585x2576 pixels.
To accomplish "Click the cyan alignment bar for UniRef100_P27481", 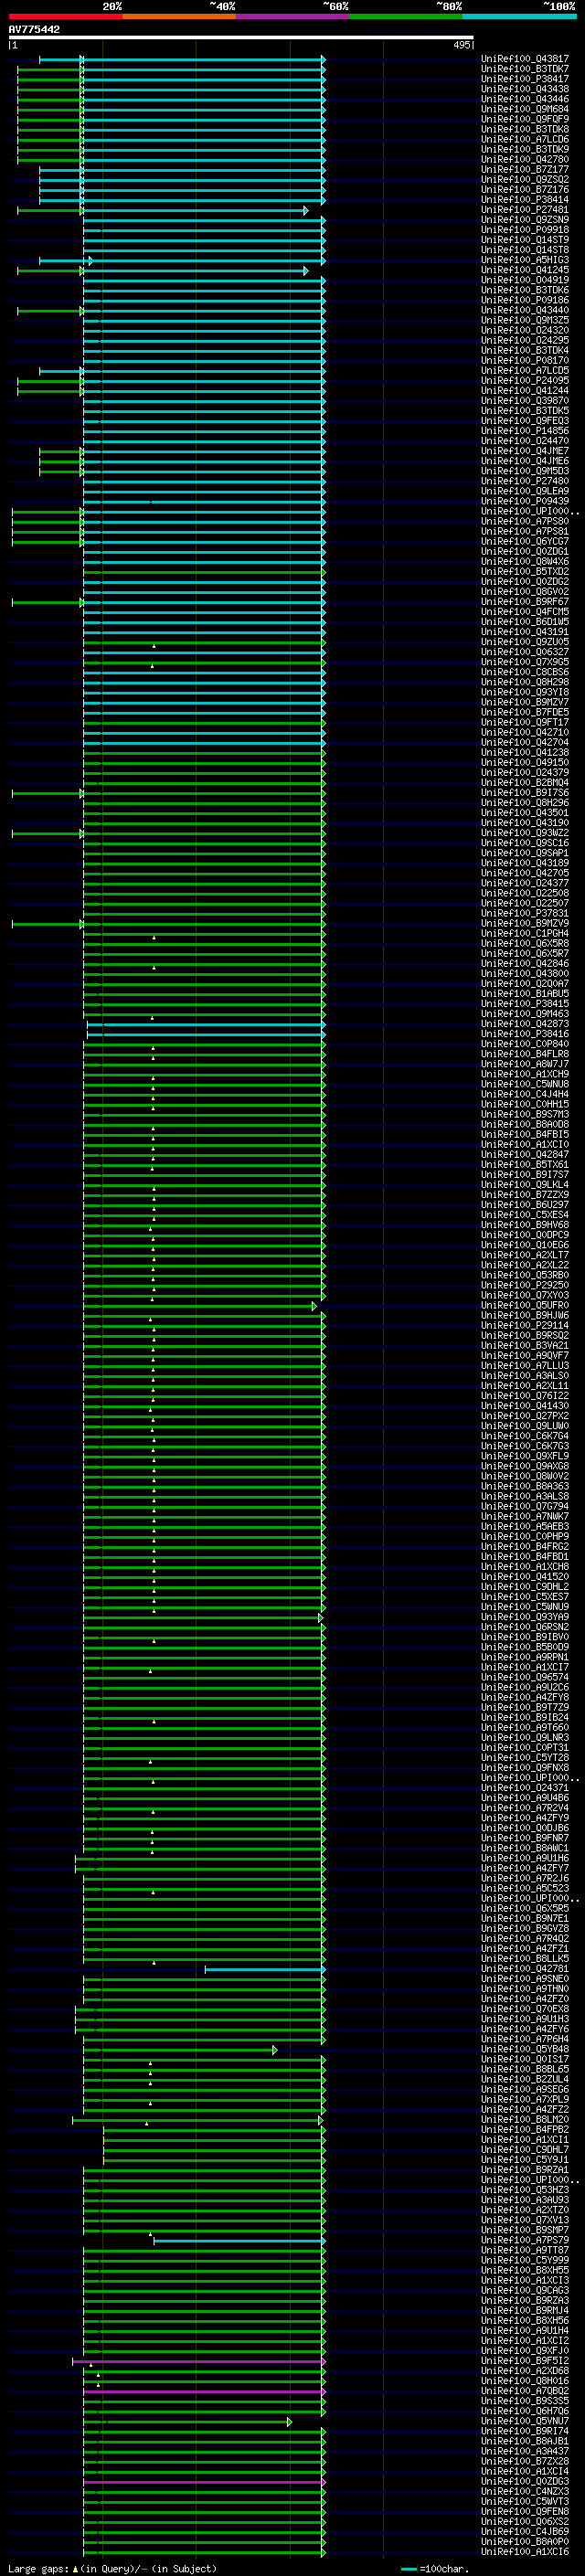I will point(195,211).
